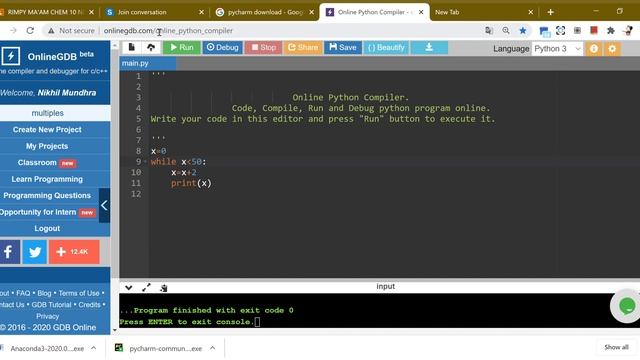
Task: Log out using the Logout entry
Action: [x=47, y=229]
